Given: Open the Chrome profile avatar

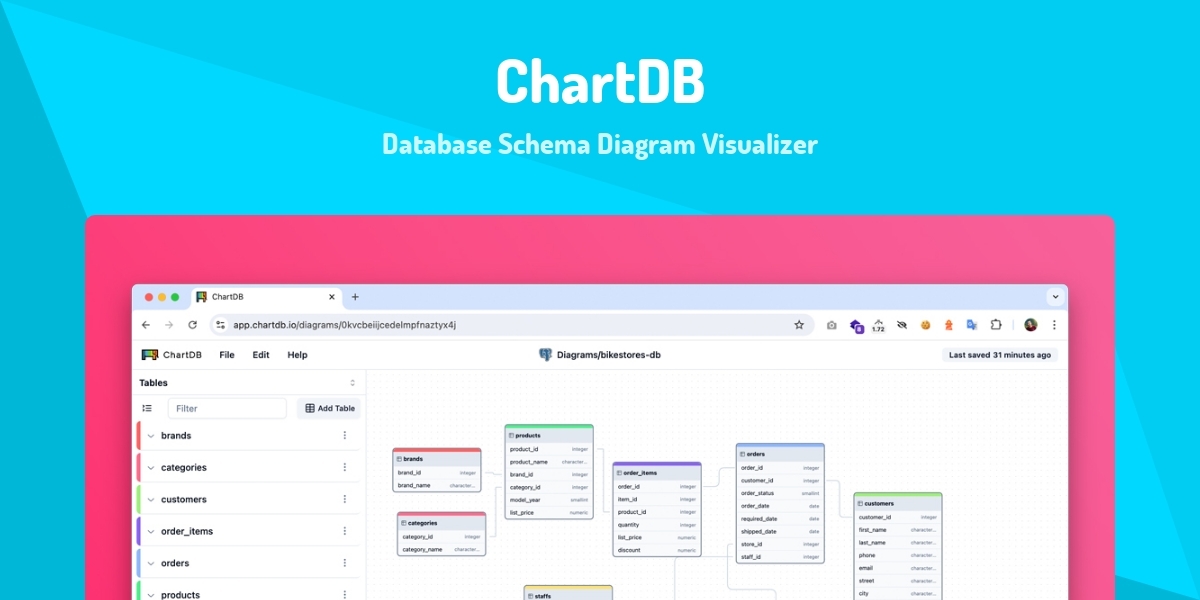Looking at the screenshot, I should click(1031, 325).
